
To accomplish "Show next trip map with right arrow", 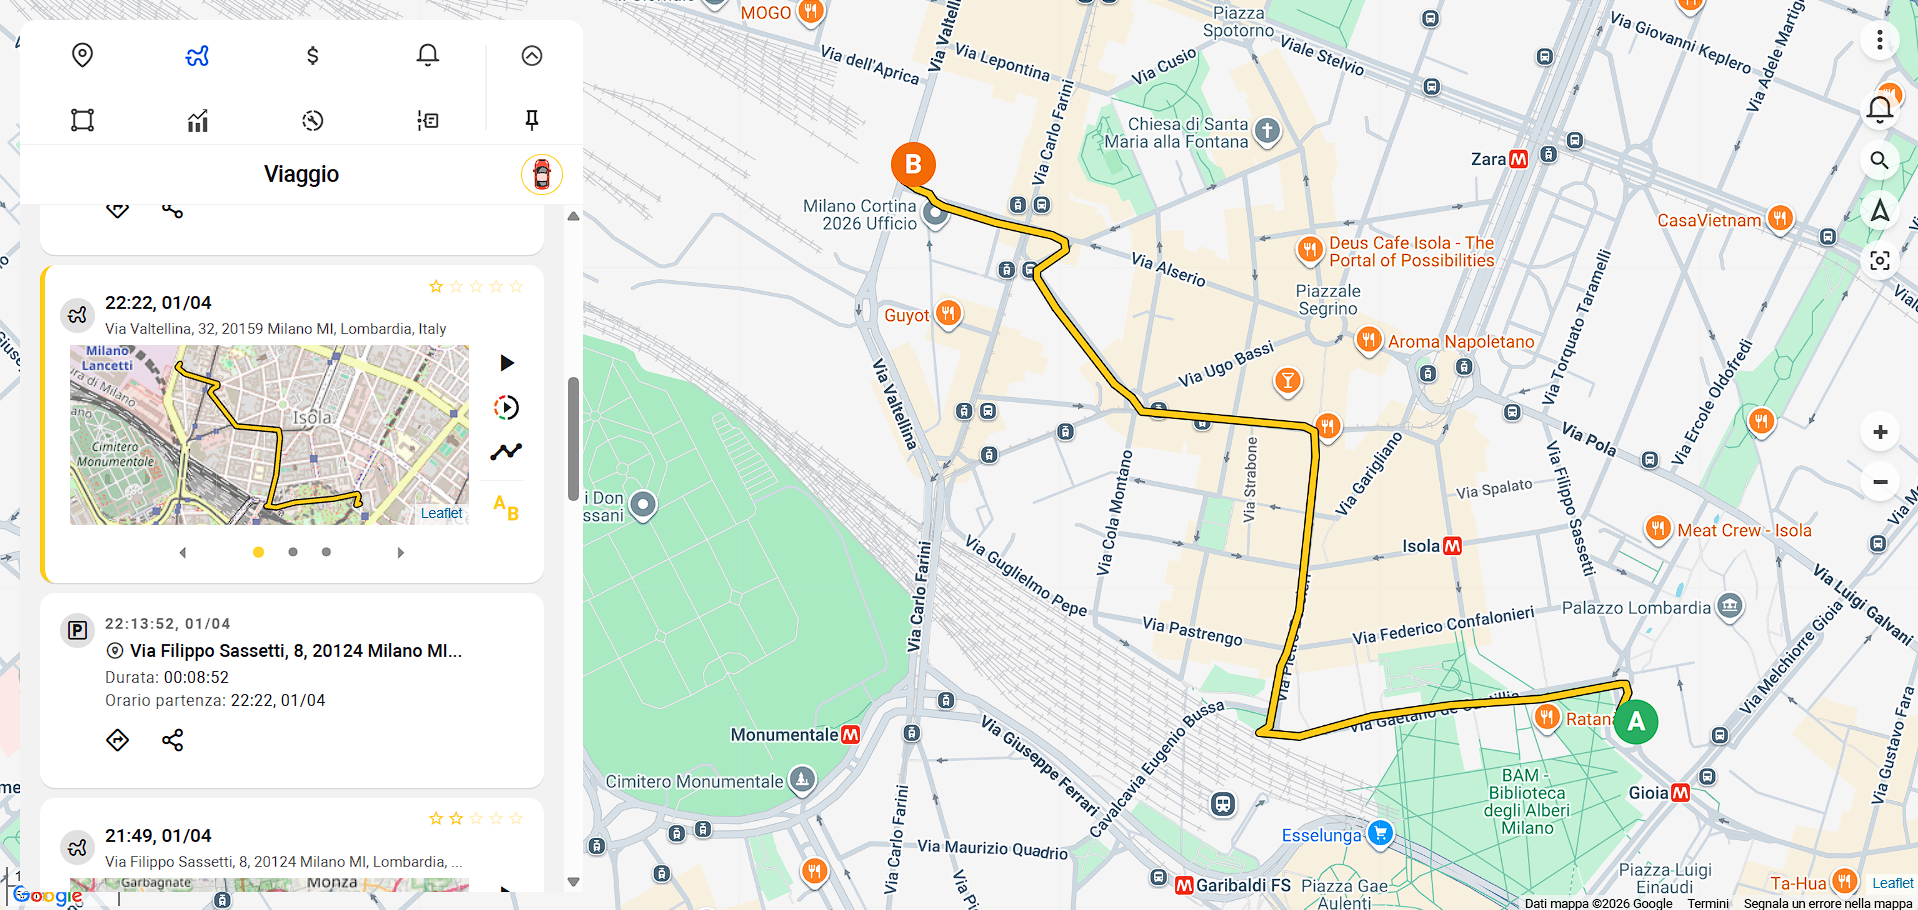I will tap(400, 552).
